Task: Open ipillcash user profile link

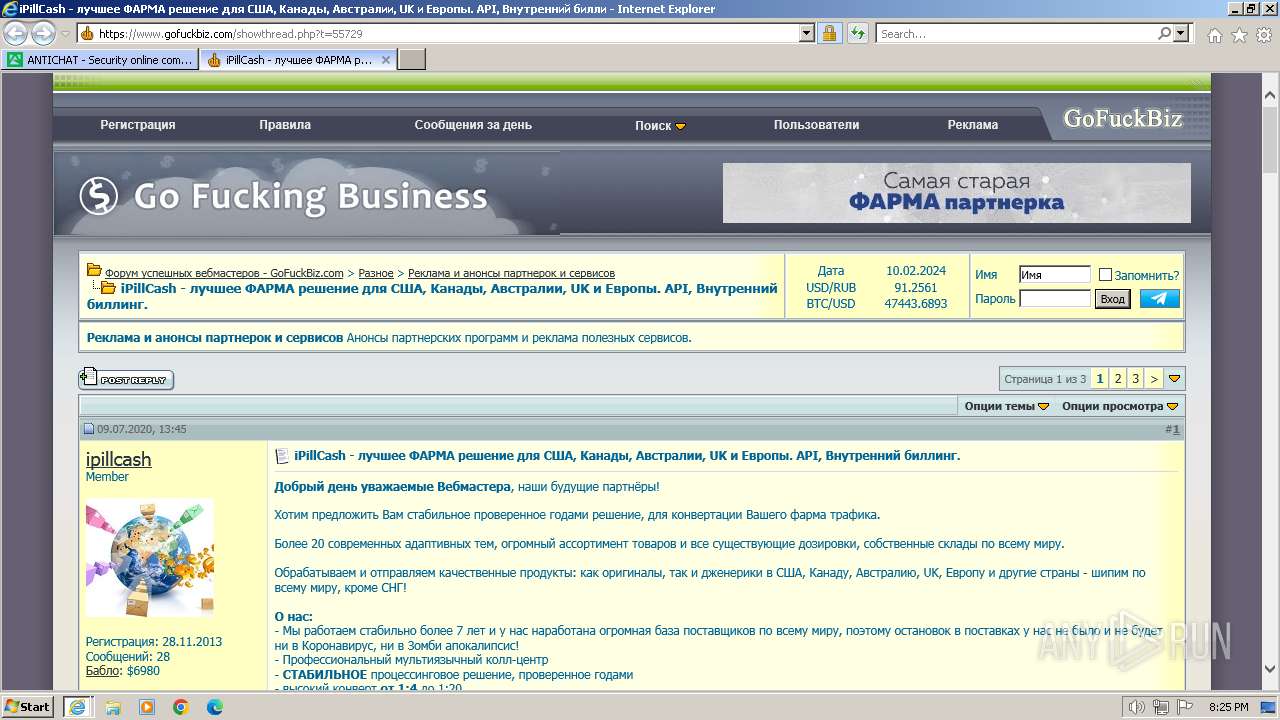Action: 119,459
